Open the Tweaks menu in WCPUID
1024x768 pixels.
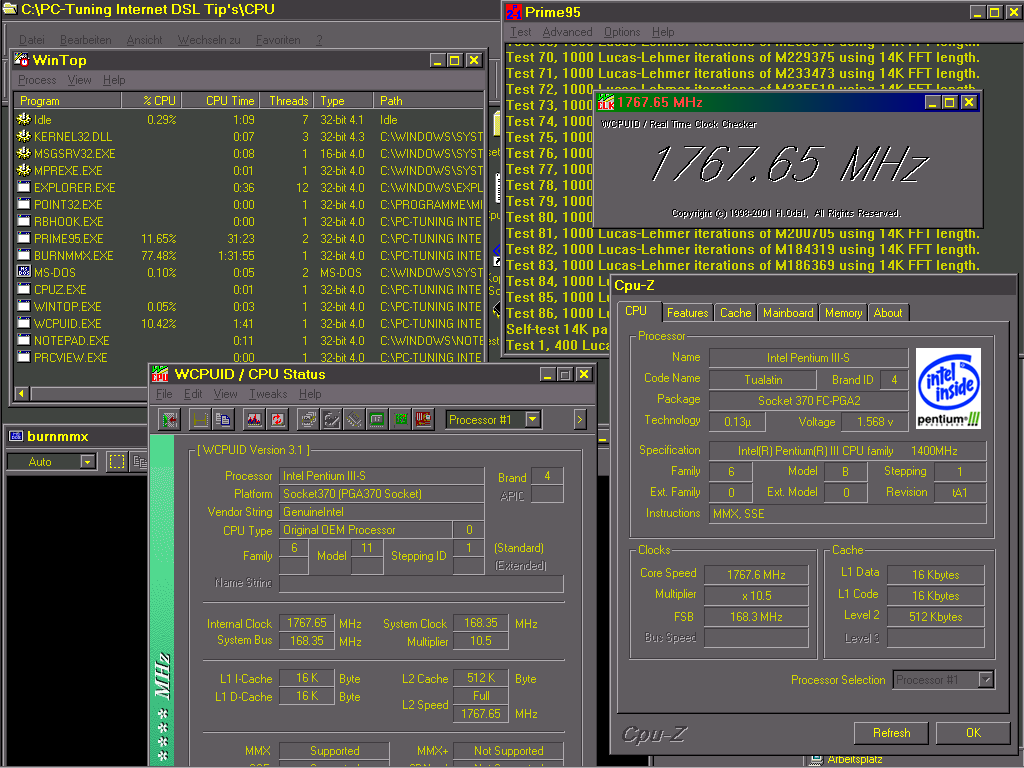(x=268, y=394)
